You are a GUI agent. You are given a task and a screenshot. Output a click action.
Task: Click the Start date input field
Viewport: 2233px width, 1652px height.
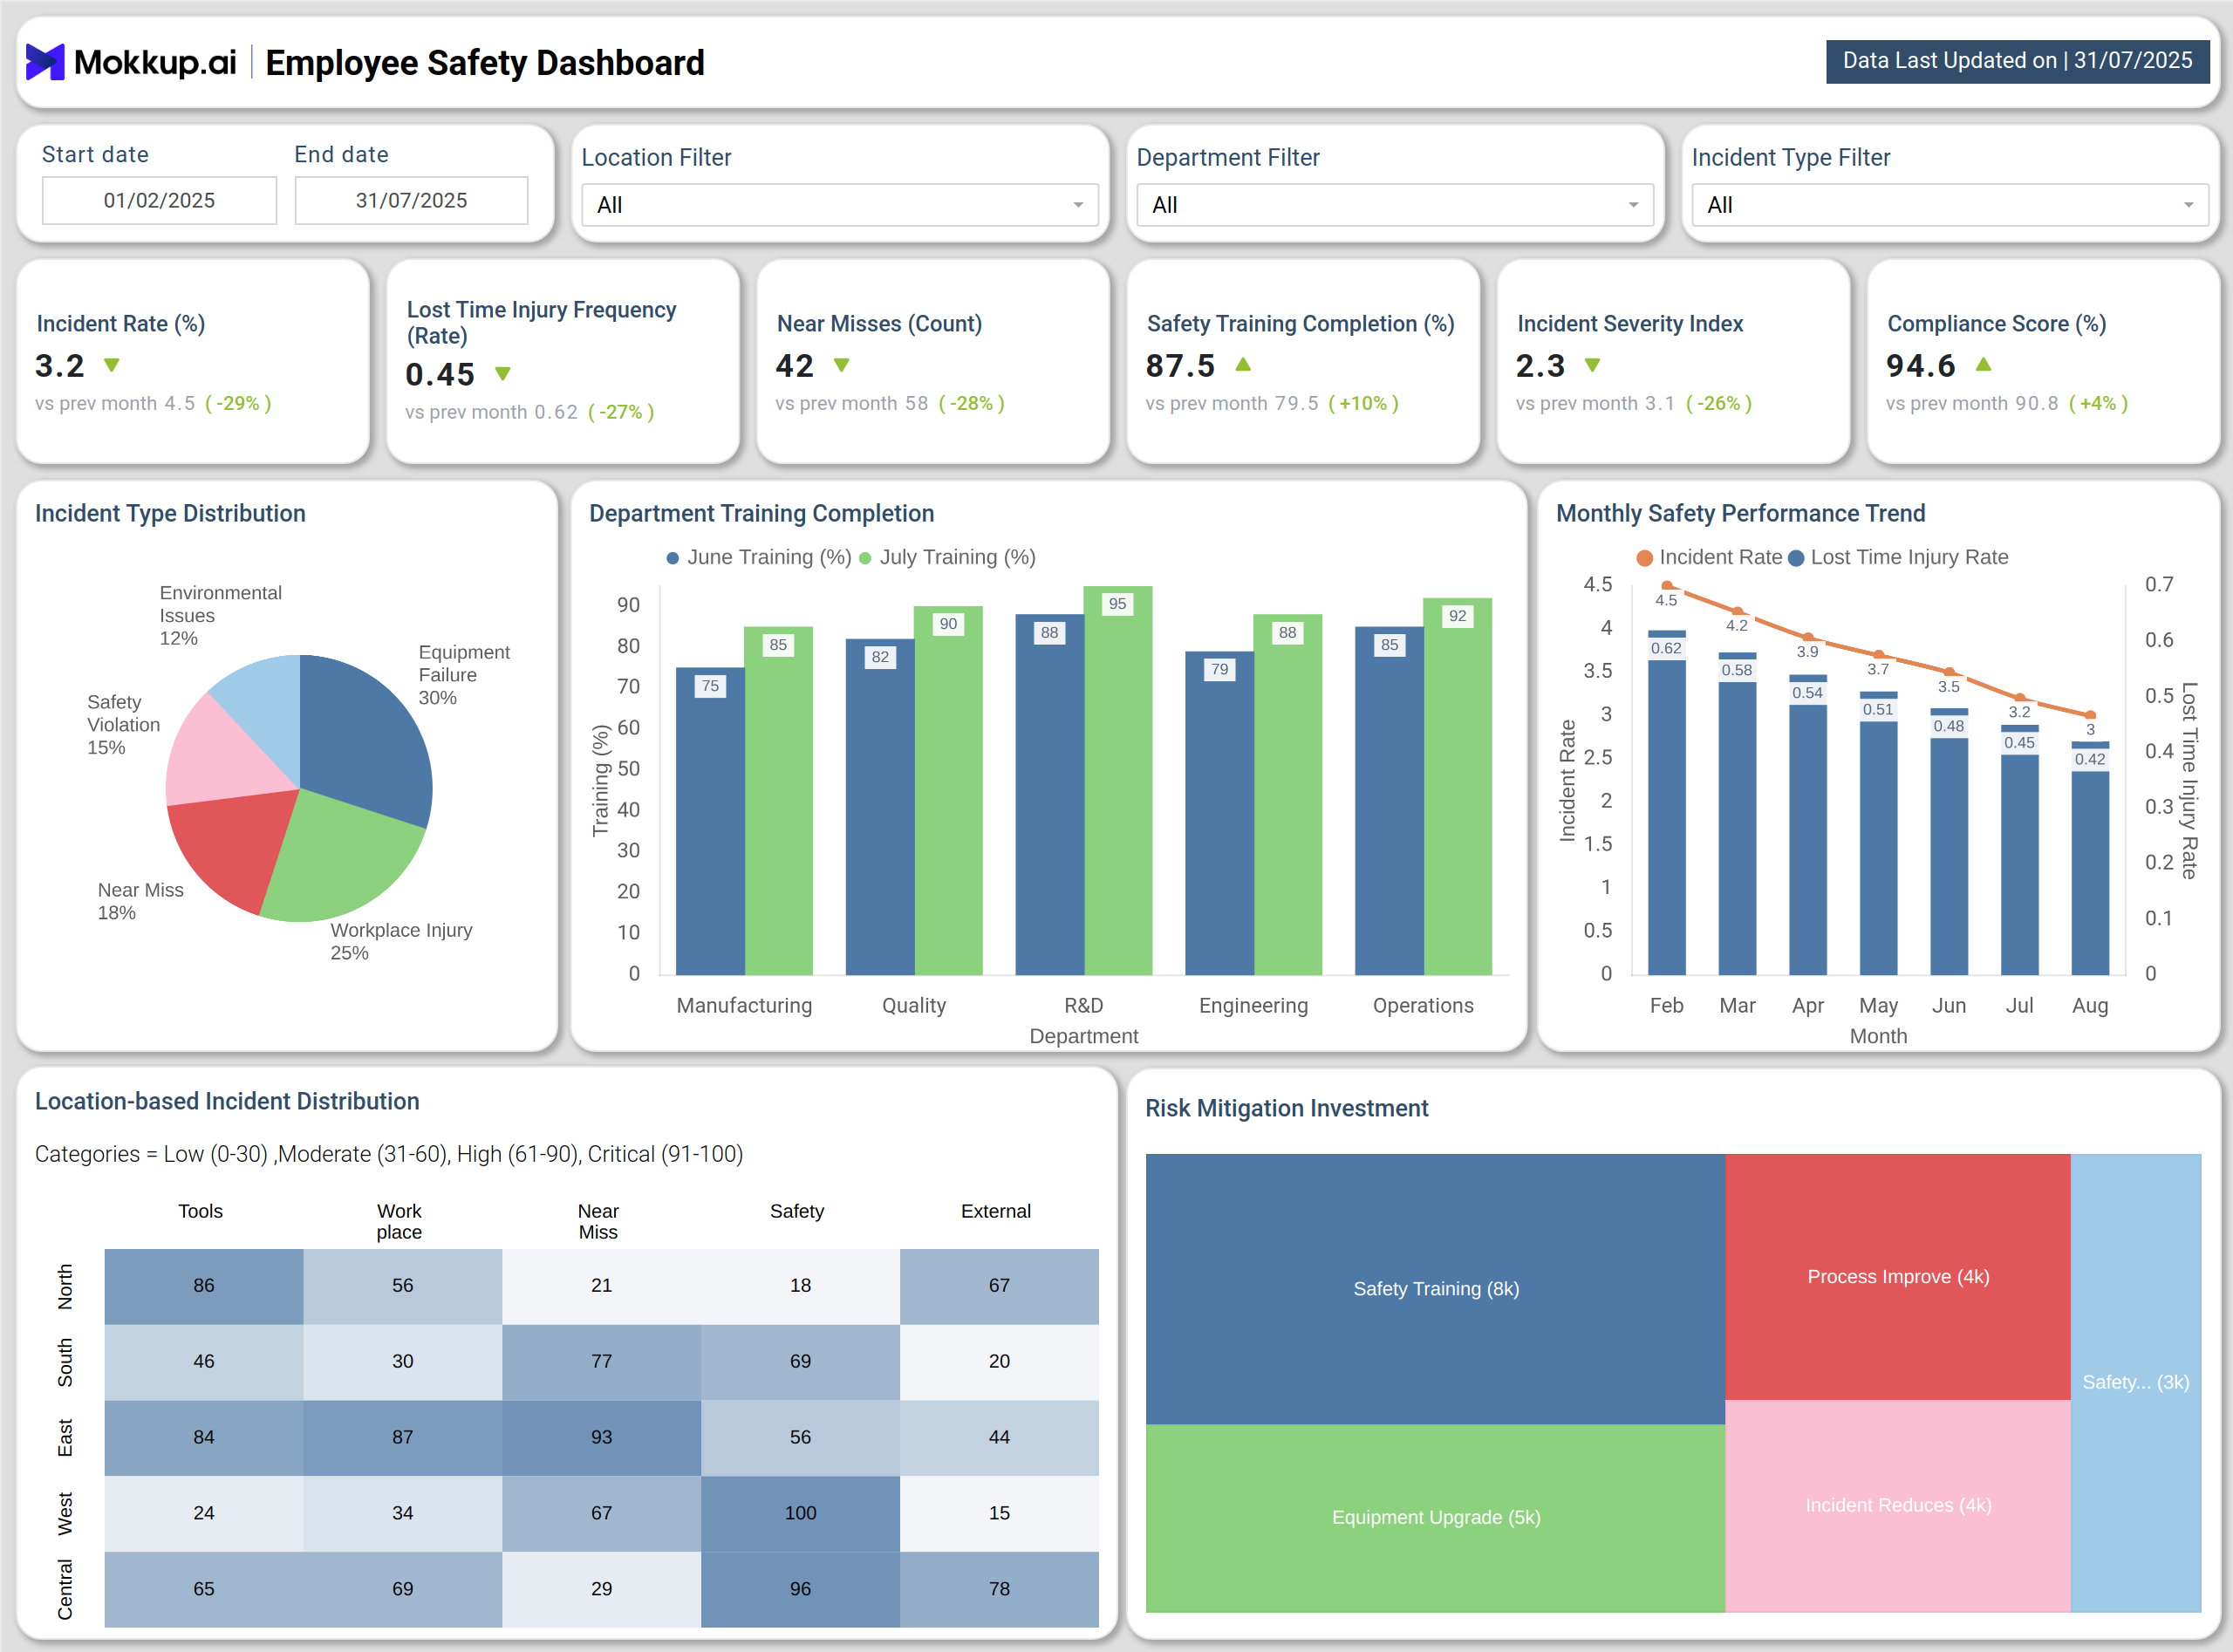[x=159, y=201]
